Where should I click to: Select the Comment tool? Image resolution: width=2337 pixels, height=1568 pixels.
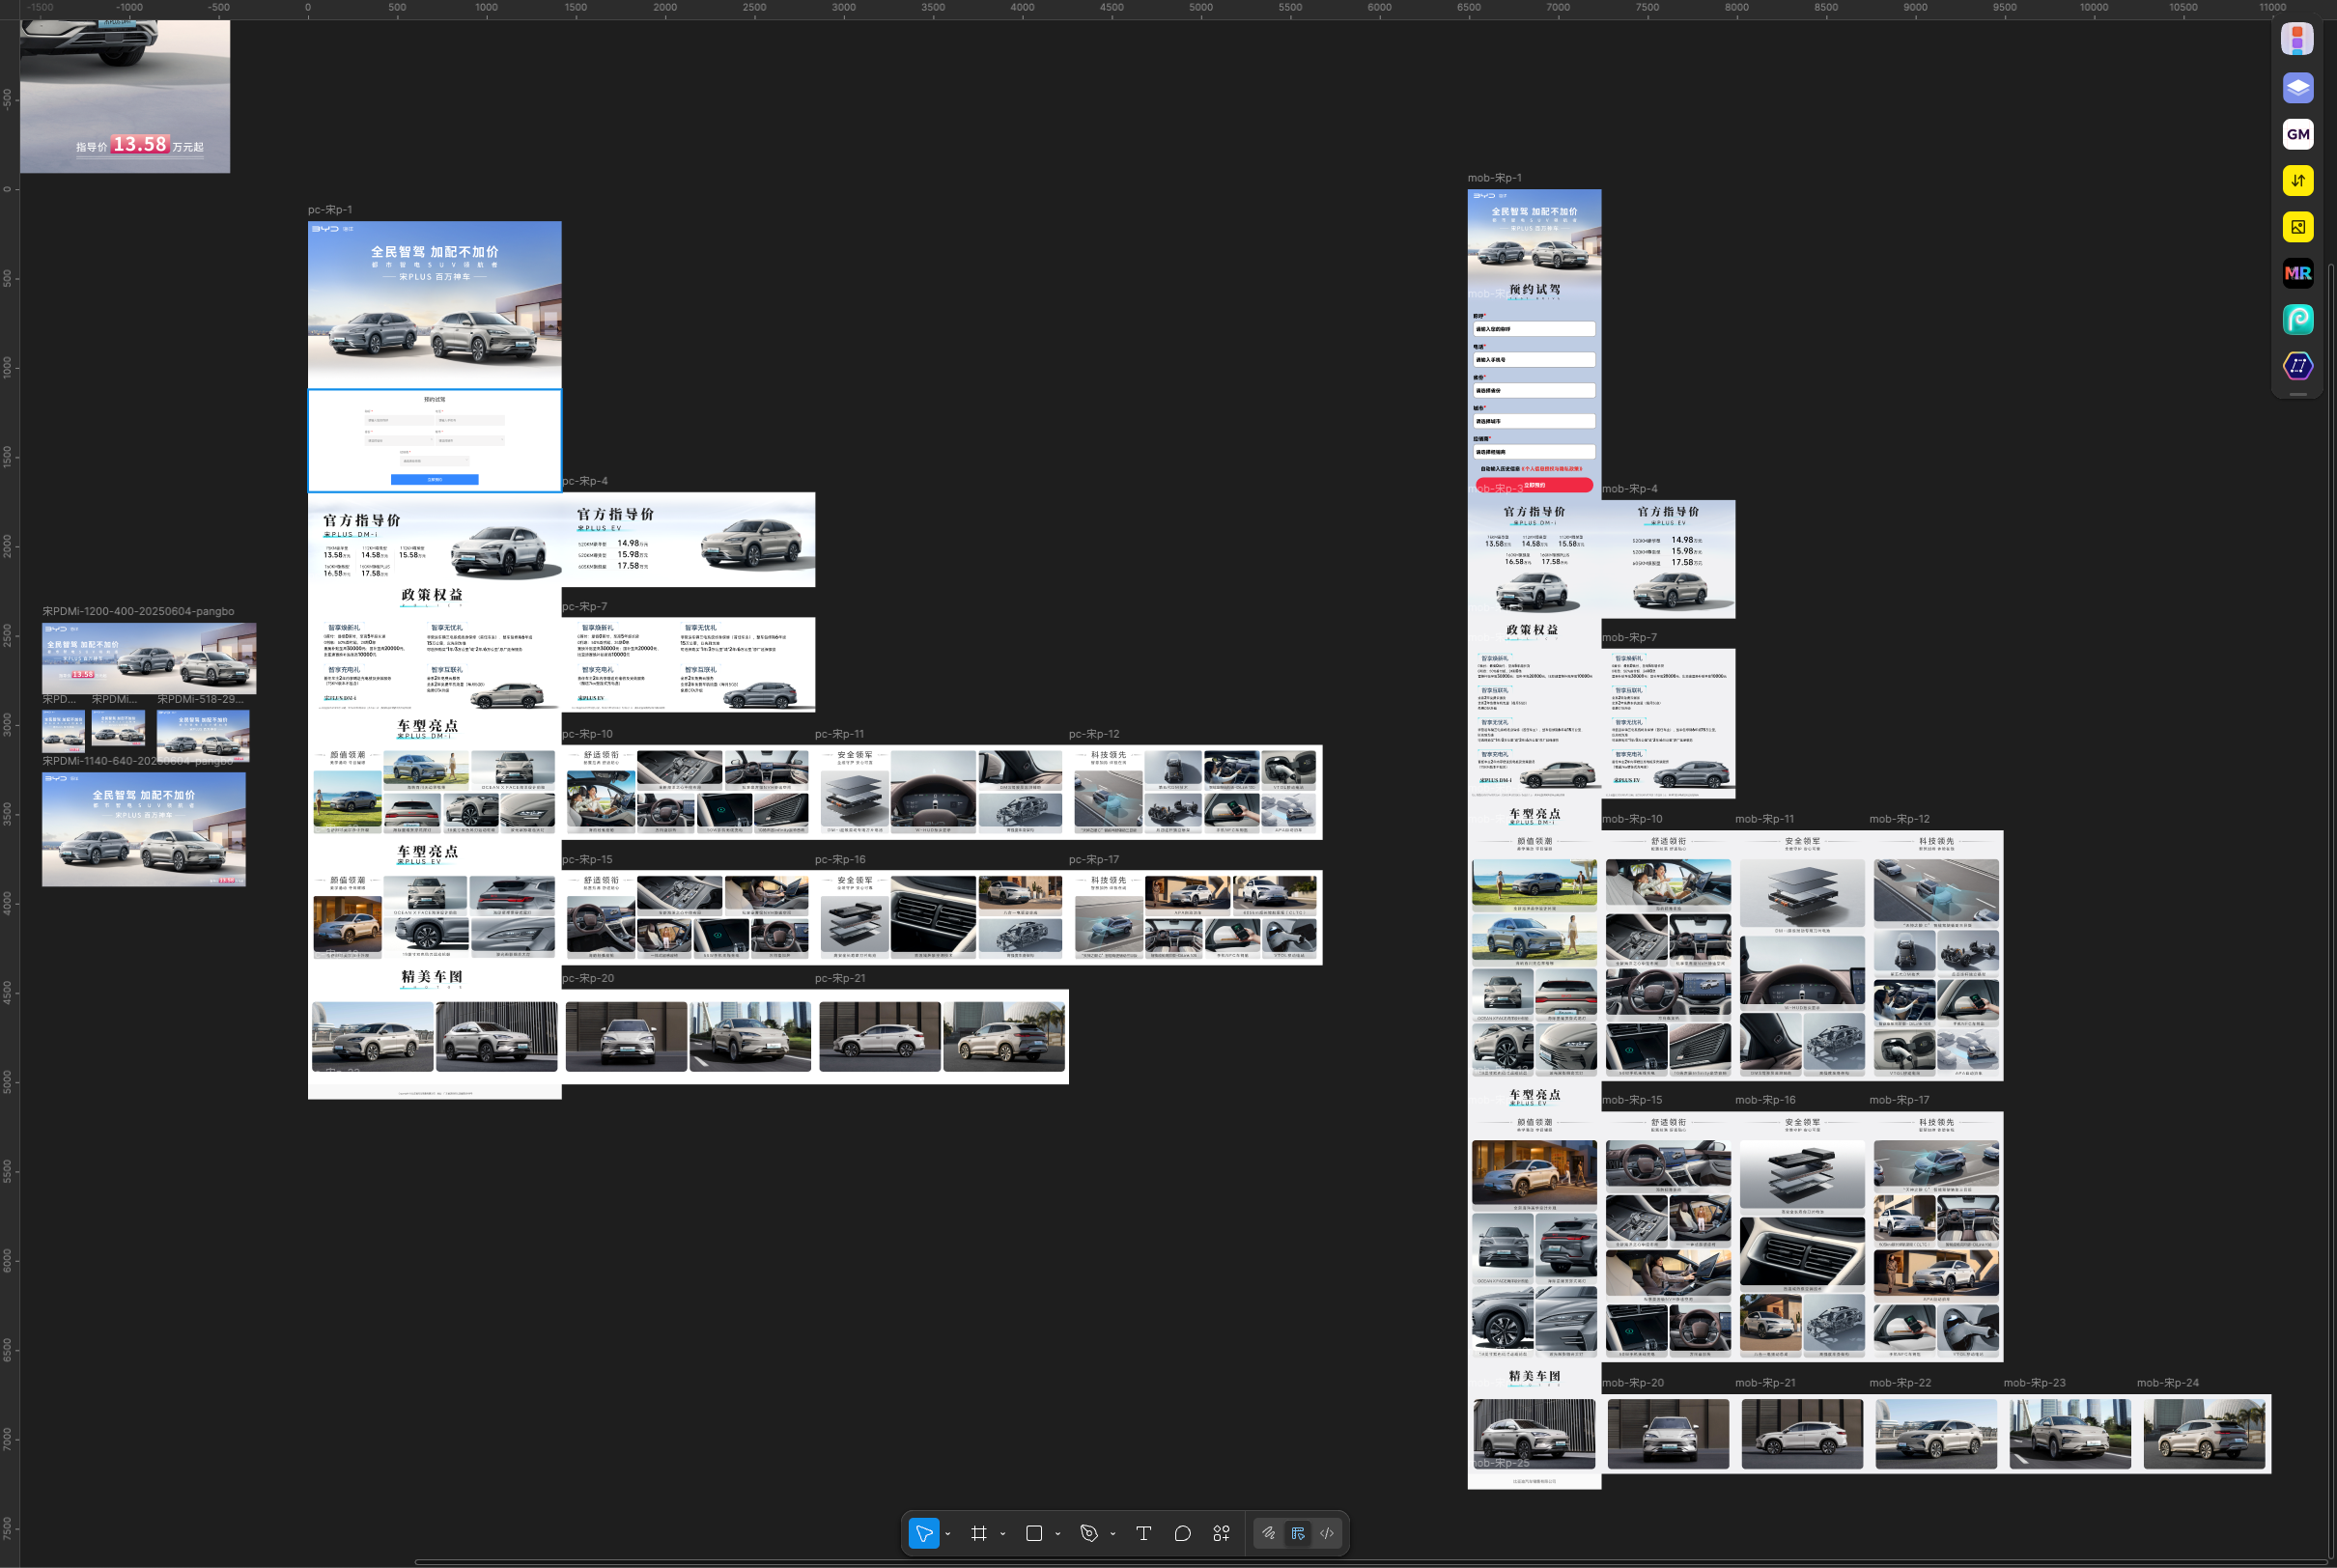[1182, 1533]
